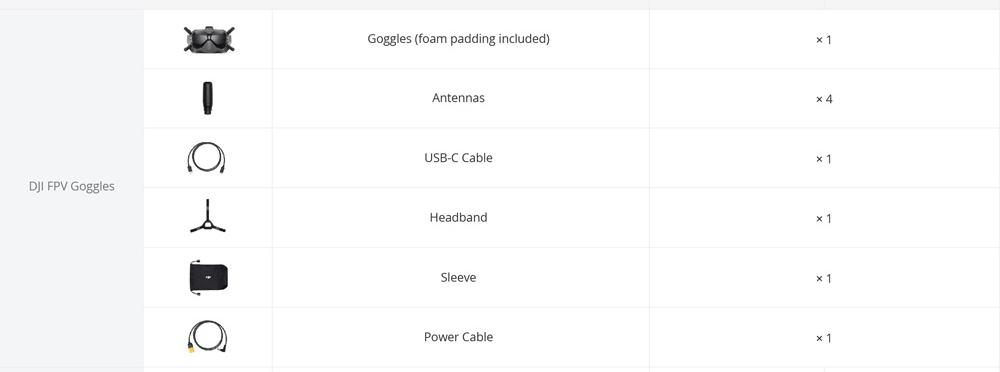Click the Power Cable item name
This screenshot has width=1000, height=372.
pyautogui.click(x=459, y=337)
